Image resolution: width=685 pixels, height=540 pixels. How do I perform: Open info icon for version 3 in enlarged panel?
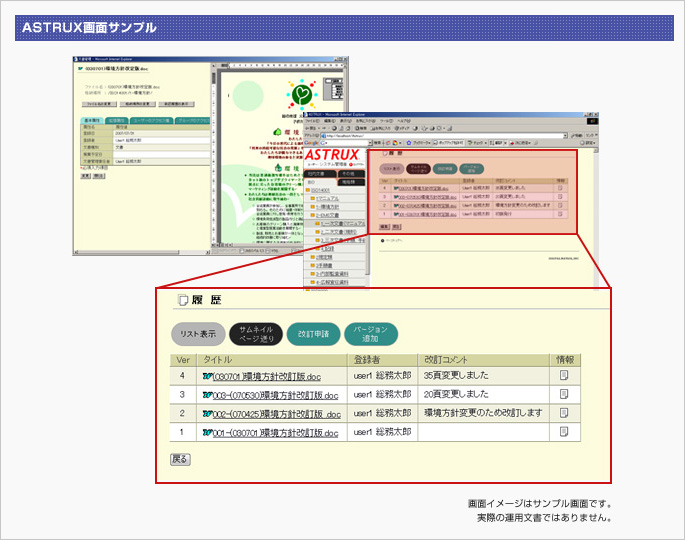point(564,394)
